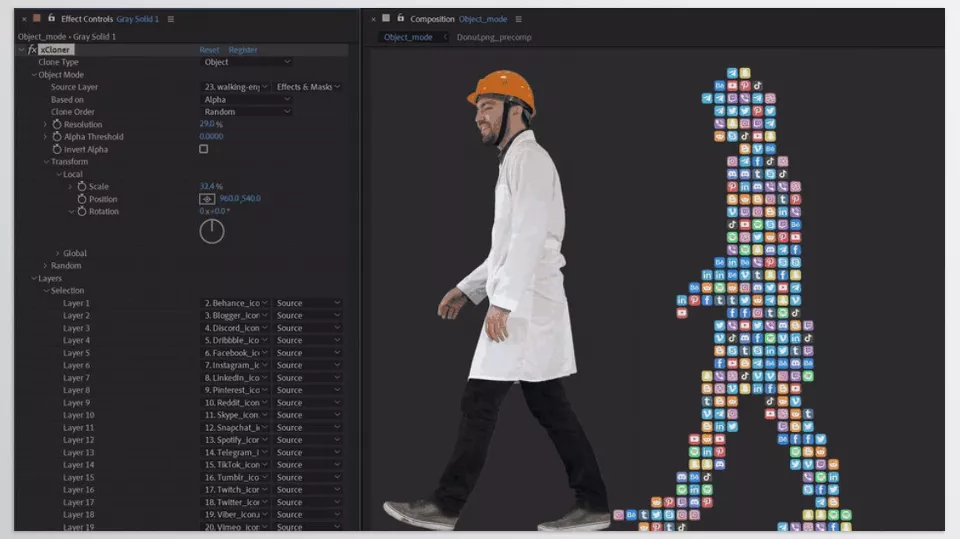Click the Gray Solid 1 layer name in header
The width and height of the screenshot is (960, 539).
(137, 19)
